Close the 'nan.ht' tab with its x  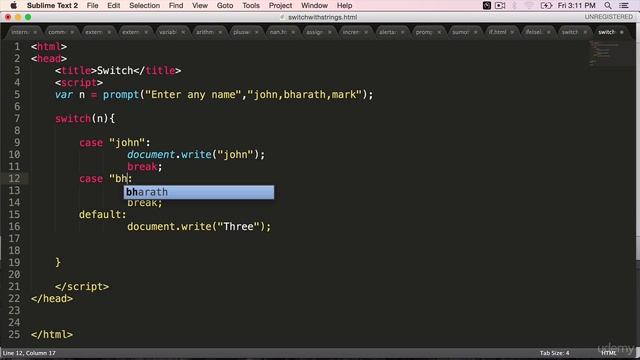(293, 32)
